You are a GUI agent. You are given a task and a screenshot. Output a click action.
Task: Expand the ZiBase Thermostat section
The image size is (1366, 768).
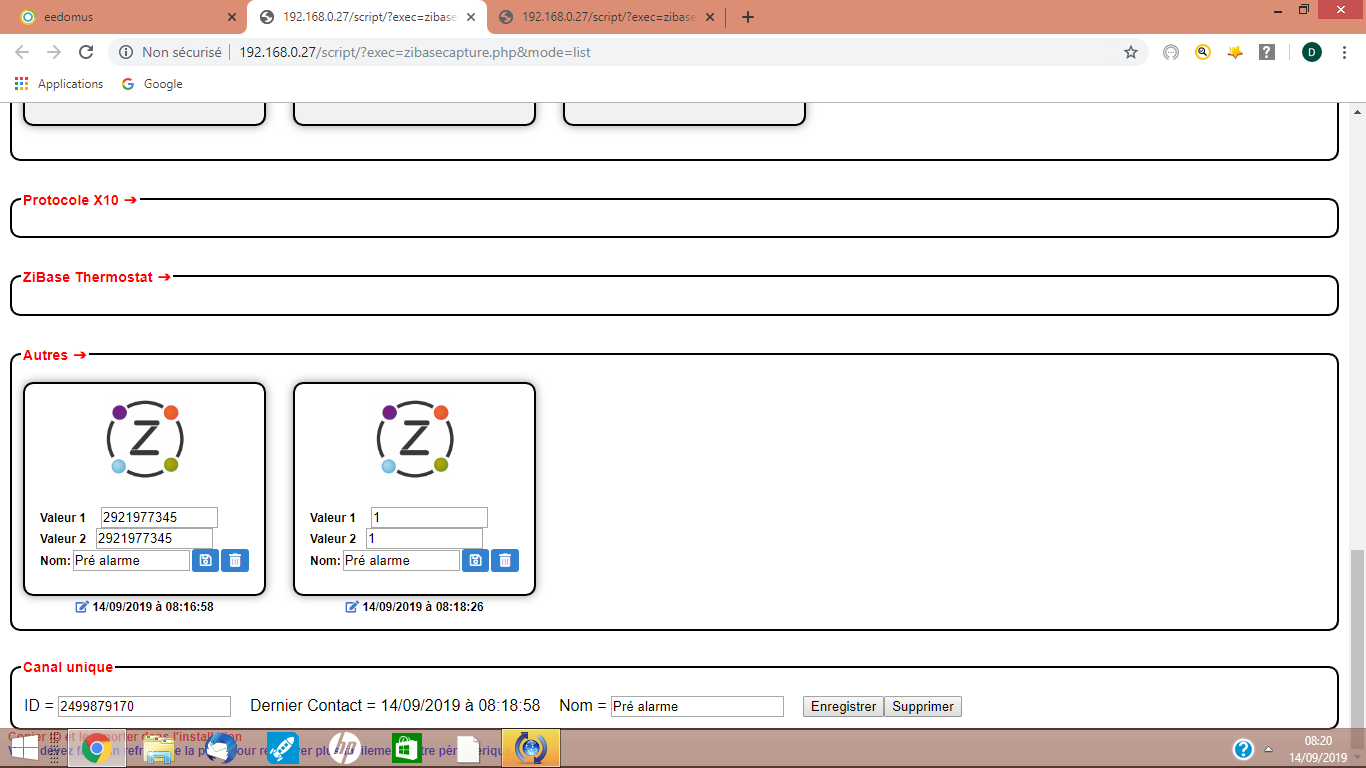pyautogui.click(x=96, y=277)
